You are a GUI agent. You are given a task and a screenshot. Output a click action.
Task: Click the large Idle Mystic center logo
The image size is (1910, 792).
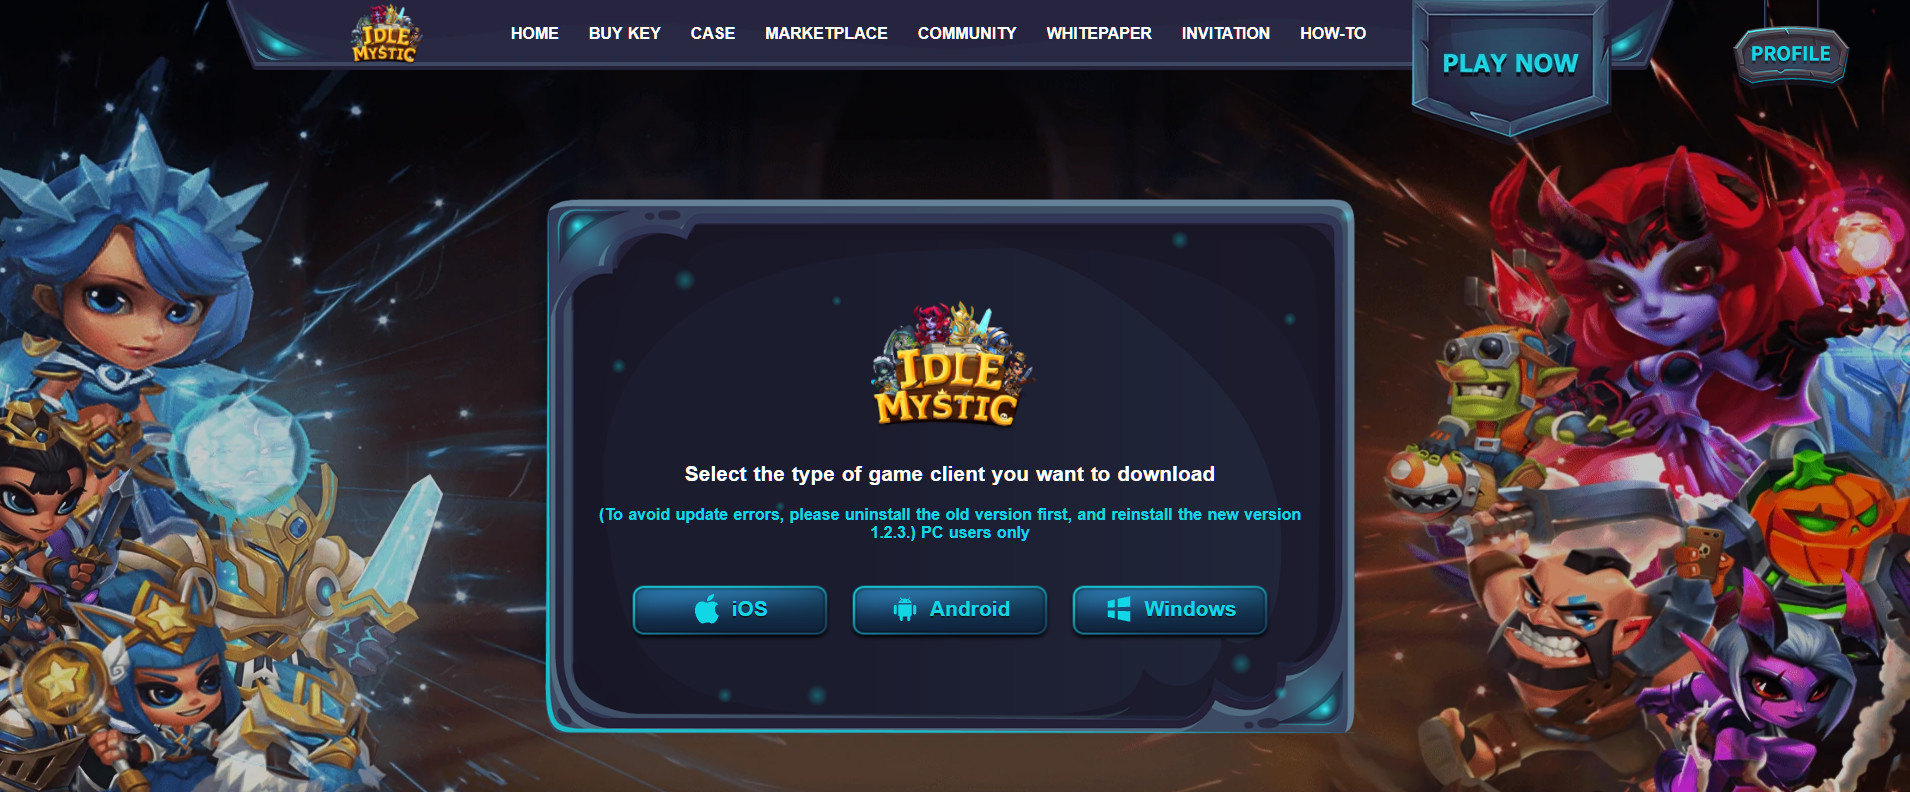[x=950, y=364]
